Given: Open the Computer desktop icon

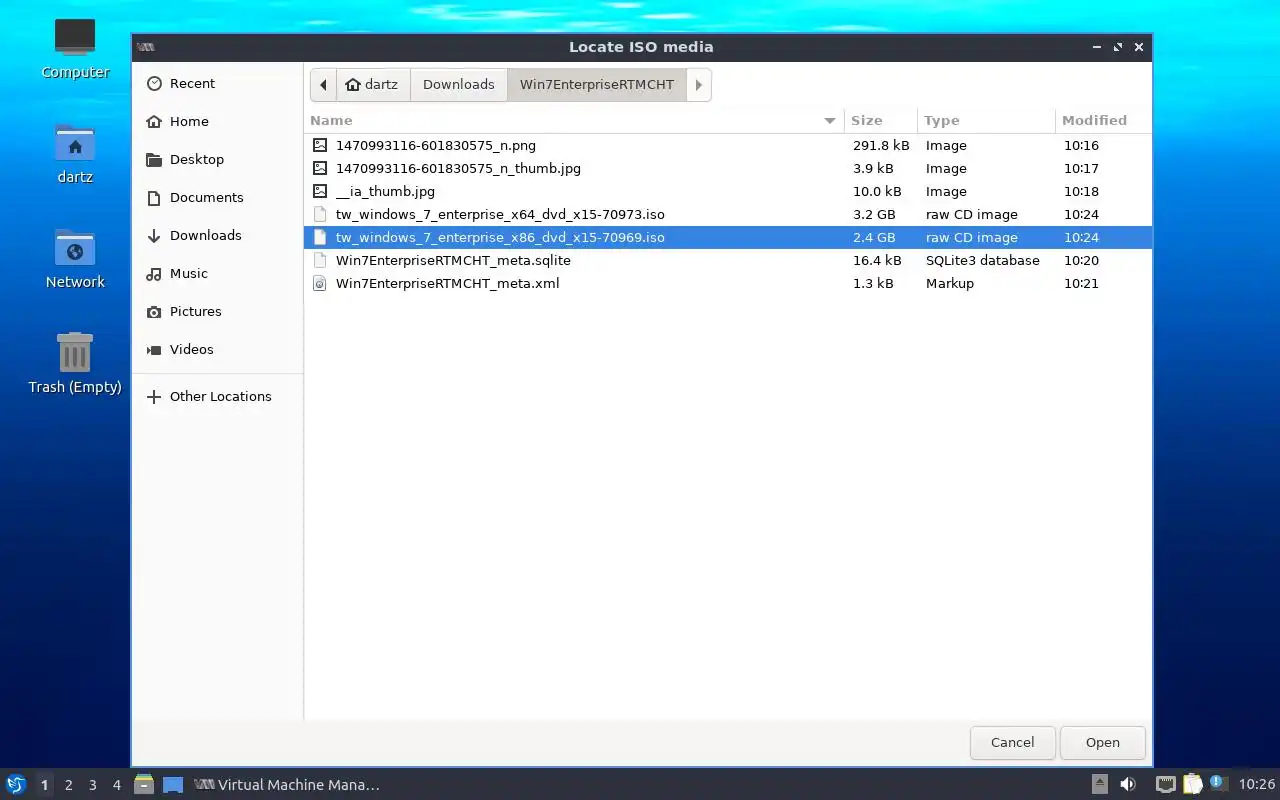Looking at the screenshot, I should click(x=75, y=49).
